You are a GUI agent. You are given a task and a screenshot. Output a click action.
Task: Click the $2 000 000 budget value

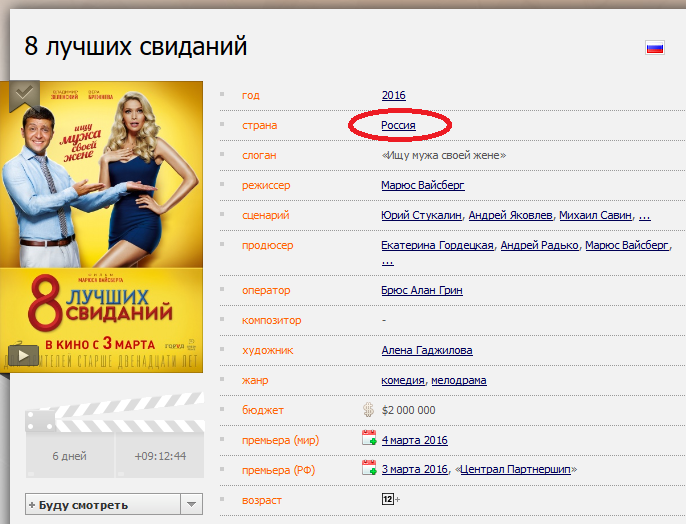(x=409, y=410)
